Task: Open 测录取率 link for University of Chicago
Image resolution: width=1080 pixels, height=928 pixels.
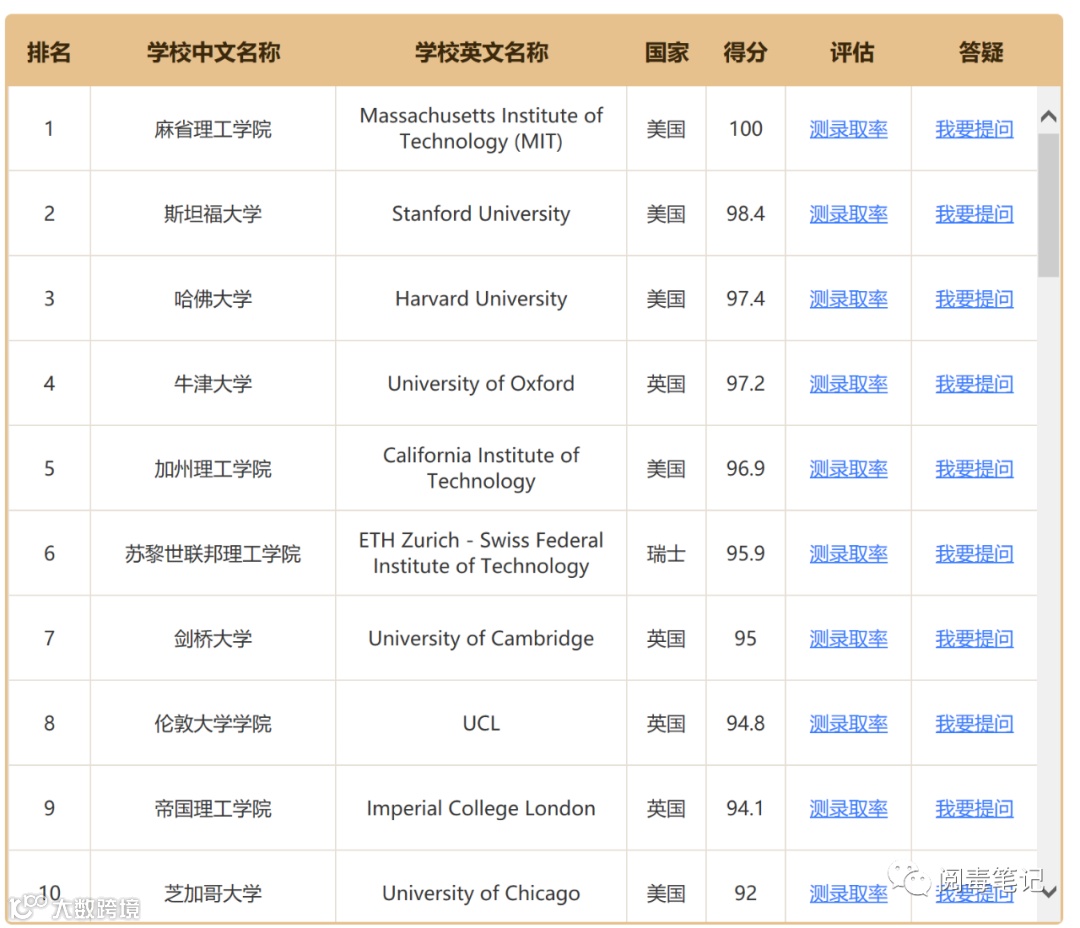Action: pos(848,894)
